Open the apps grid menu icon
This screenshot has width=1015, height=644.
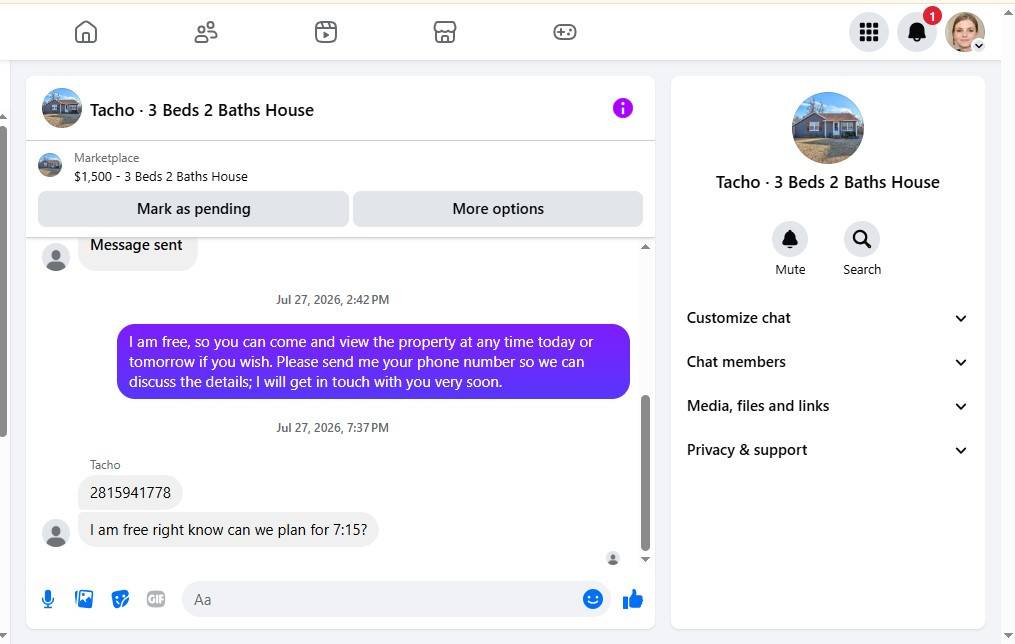coord(869,32)
